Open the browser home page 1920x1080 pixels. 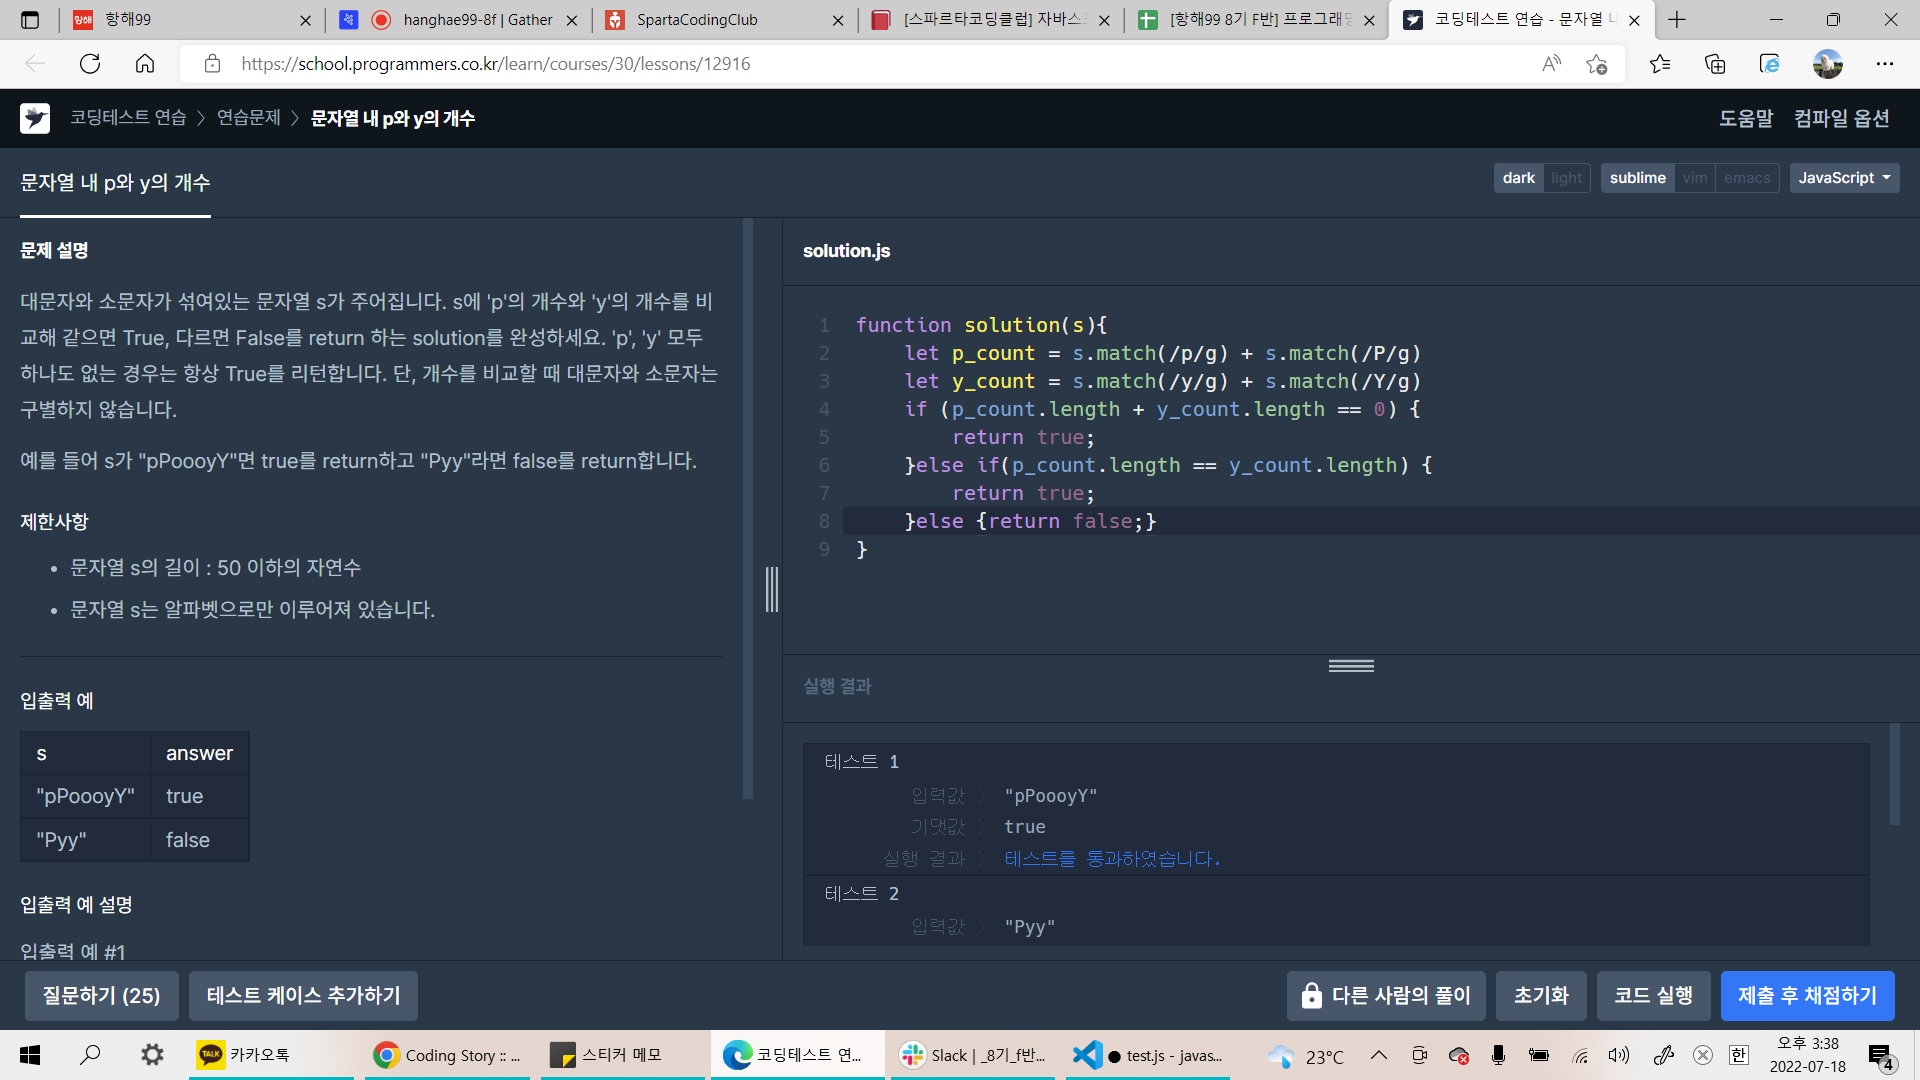pyautogui.click(x=145, y=64)
